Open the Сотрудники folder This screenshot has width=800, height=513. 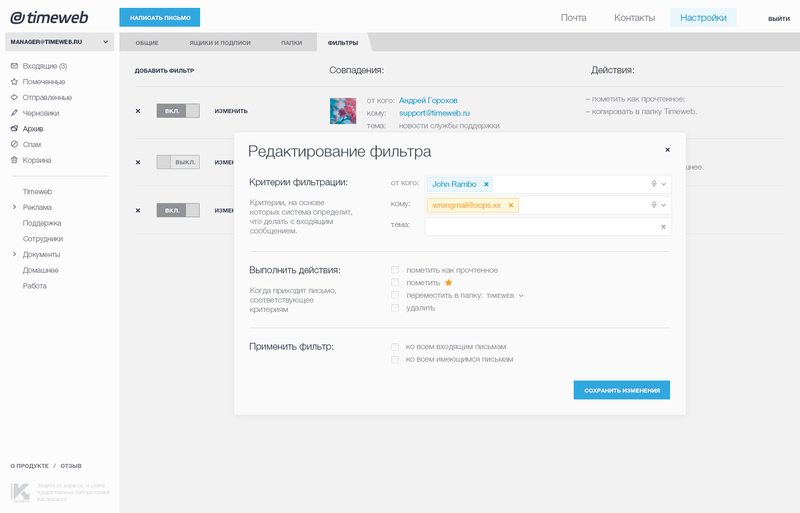43,238
